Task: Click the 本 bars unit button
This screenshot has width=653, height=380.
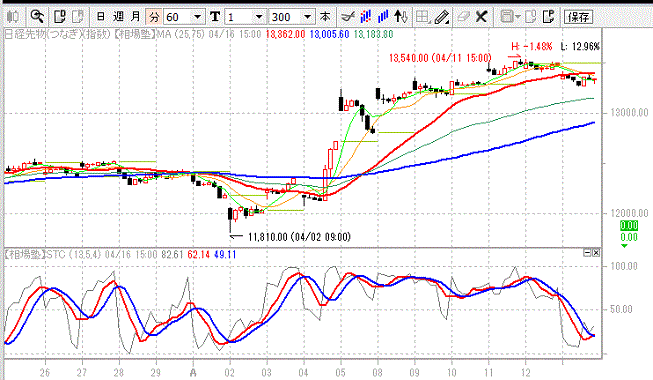Action: [325, 17]
